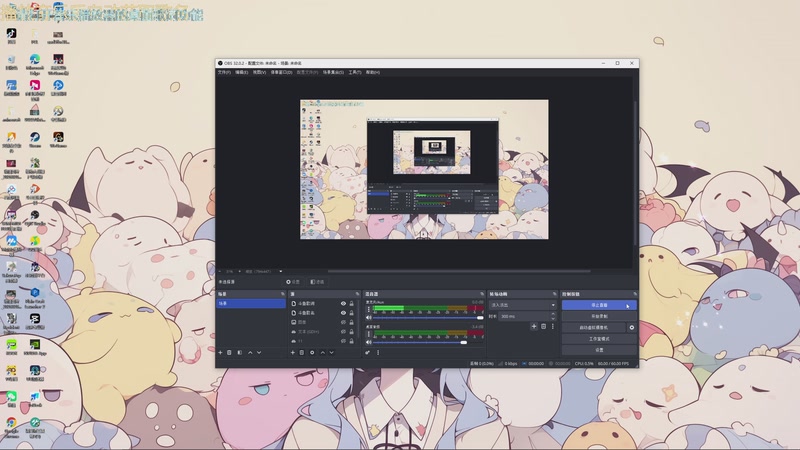Open the 文件(F) menu
The width and height of the screenshot is (800, 450).
coord(224,72)
